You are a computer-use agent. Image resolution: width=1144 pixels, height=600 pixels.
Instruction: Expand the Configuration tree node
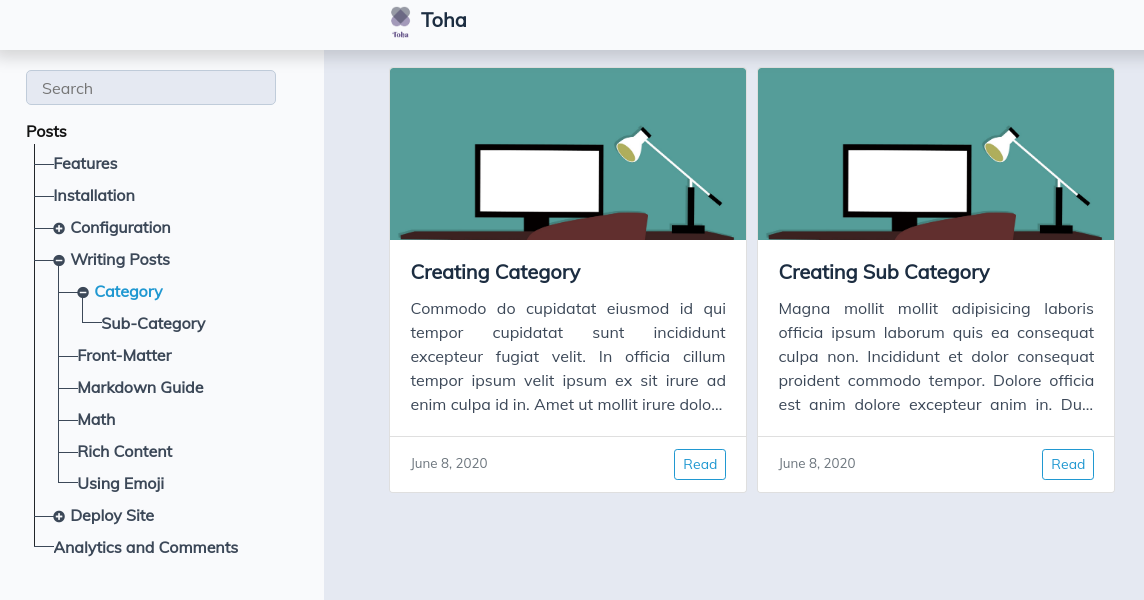click(59, 228)
